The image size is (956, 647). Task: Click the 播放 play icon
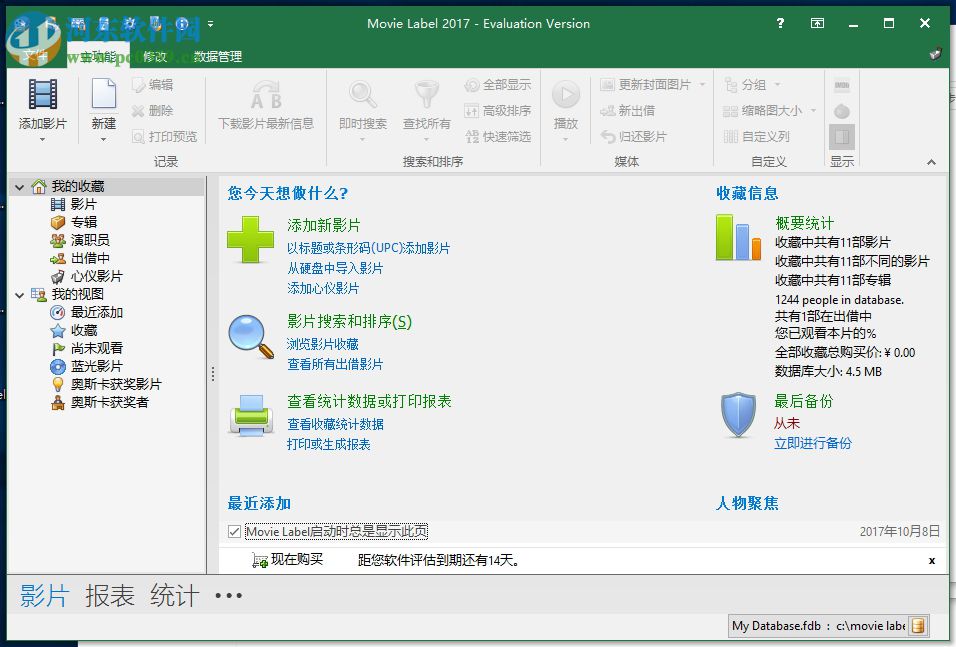tap(566, 95)
